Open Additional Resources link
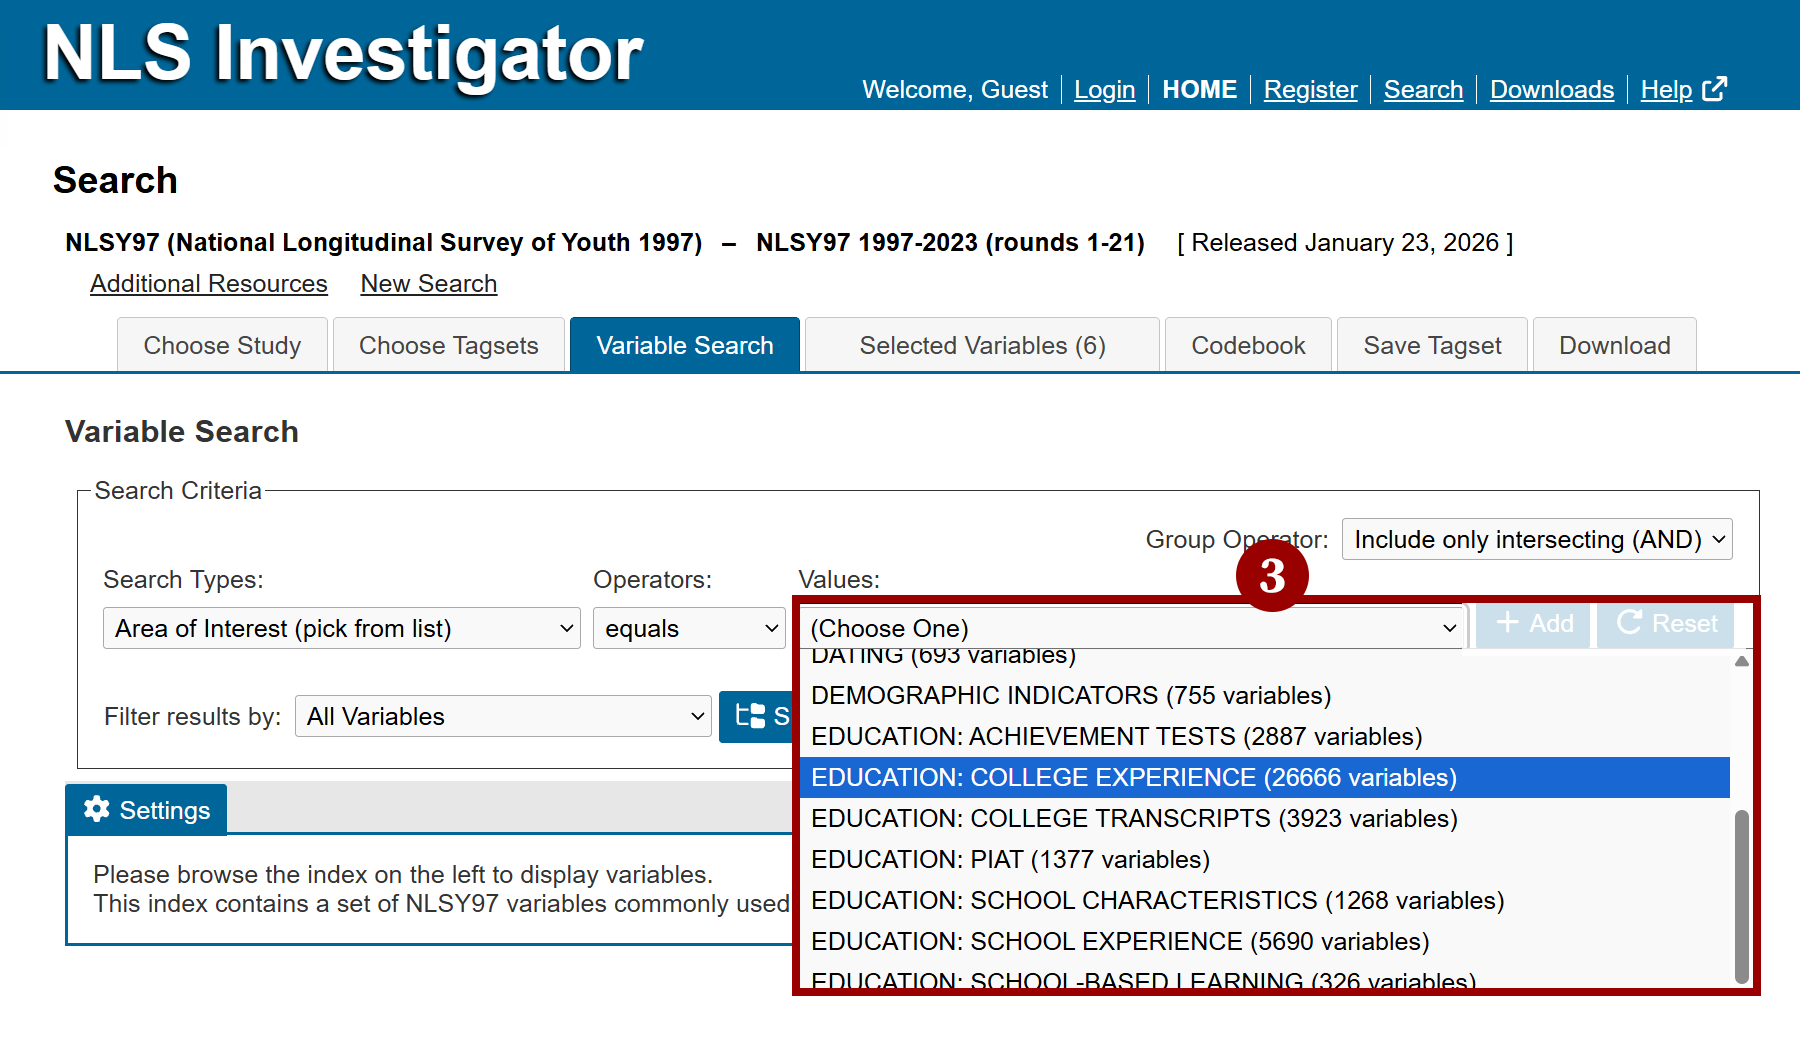 (x=209, y=283)
